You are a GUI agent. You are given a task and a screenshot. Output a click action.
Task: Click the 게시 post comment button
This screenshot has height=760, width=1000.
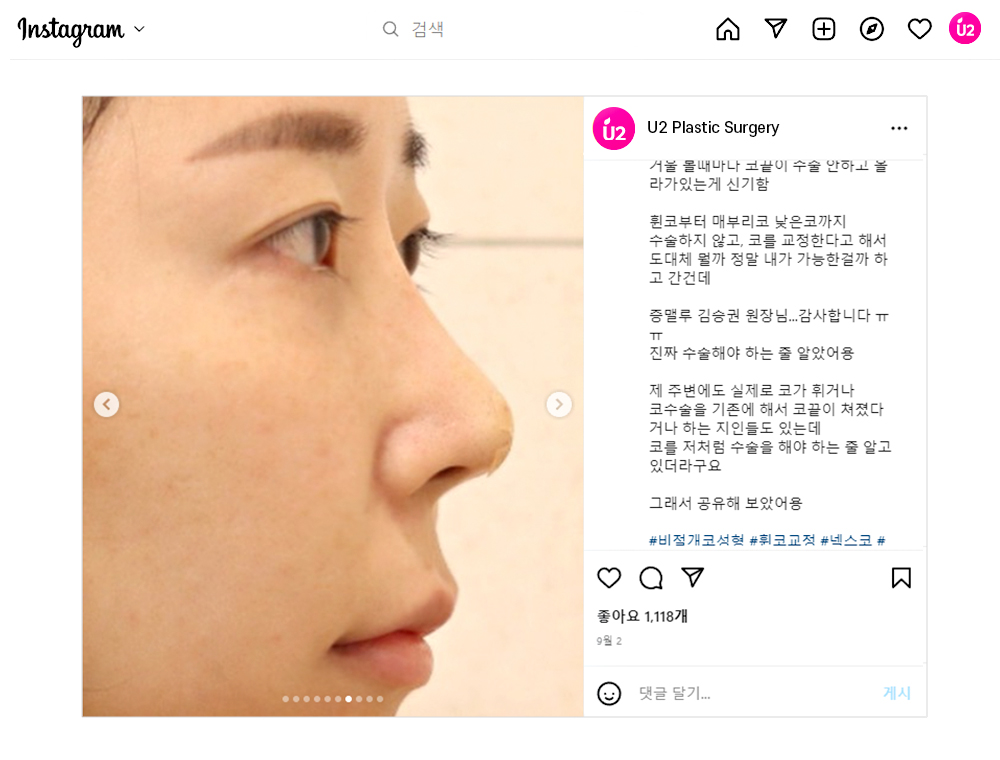pos(897,693)
